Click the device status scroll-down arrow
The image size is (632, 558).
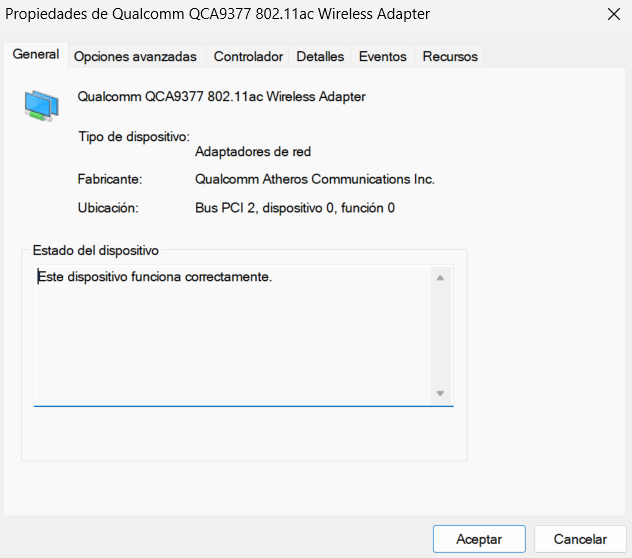point(440,393)
